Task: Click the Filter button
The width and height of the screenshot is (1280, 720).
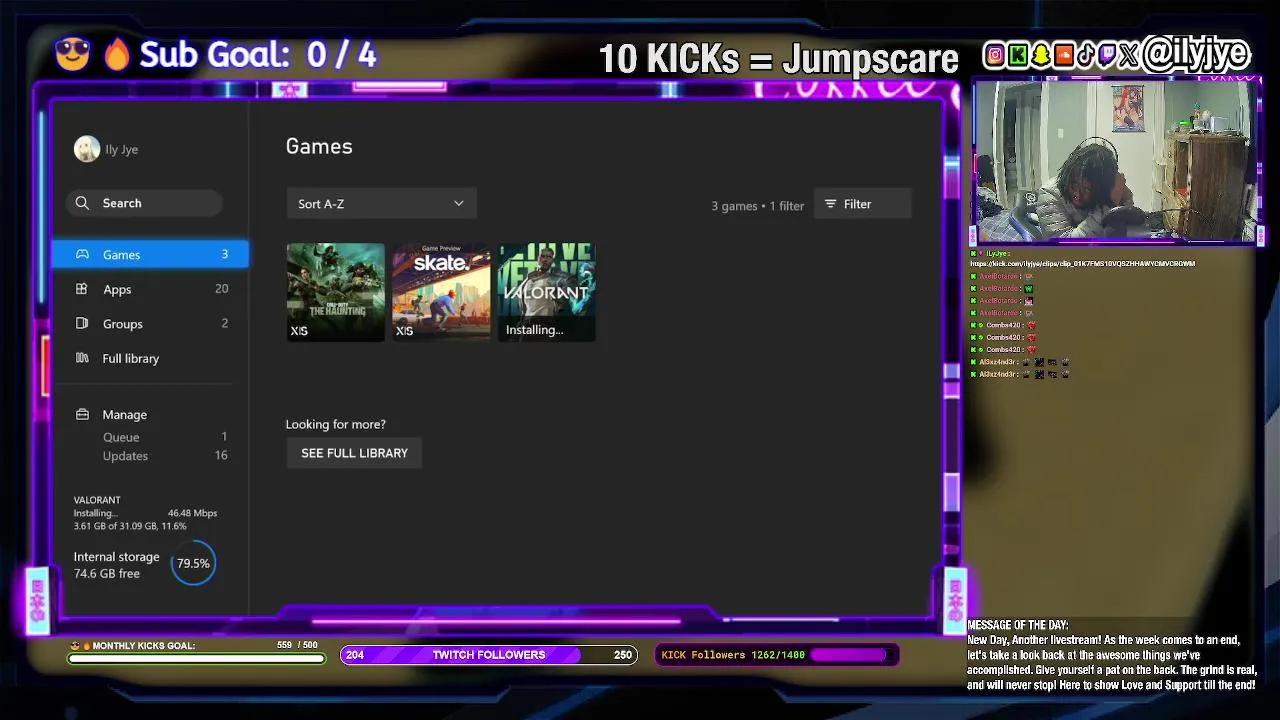Action: [x=862, y=204]
